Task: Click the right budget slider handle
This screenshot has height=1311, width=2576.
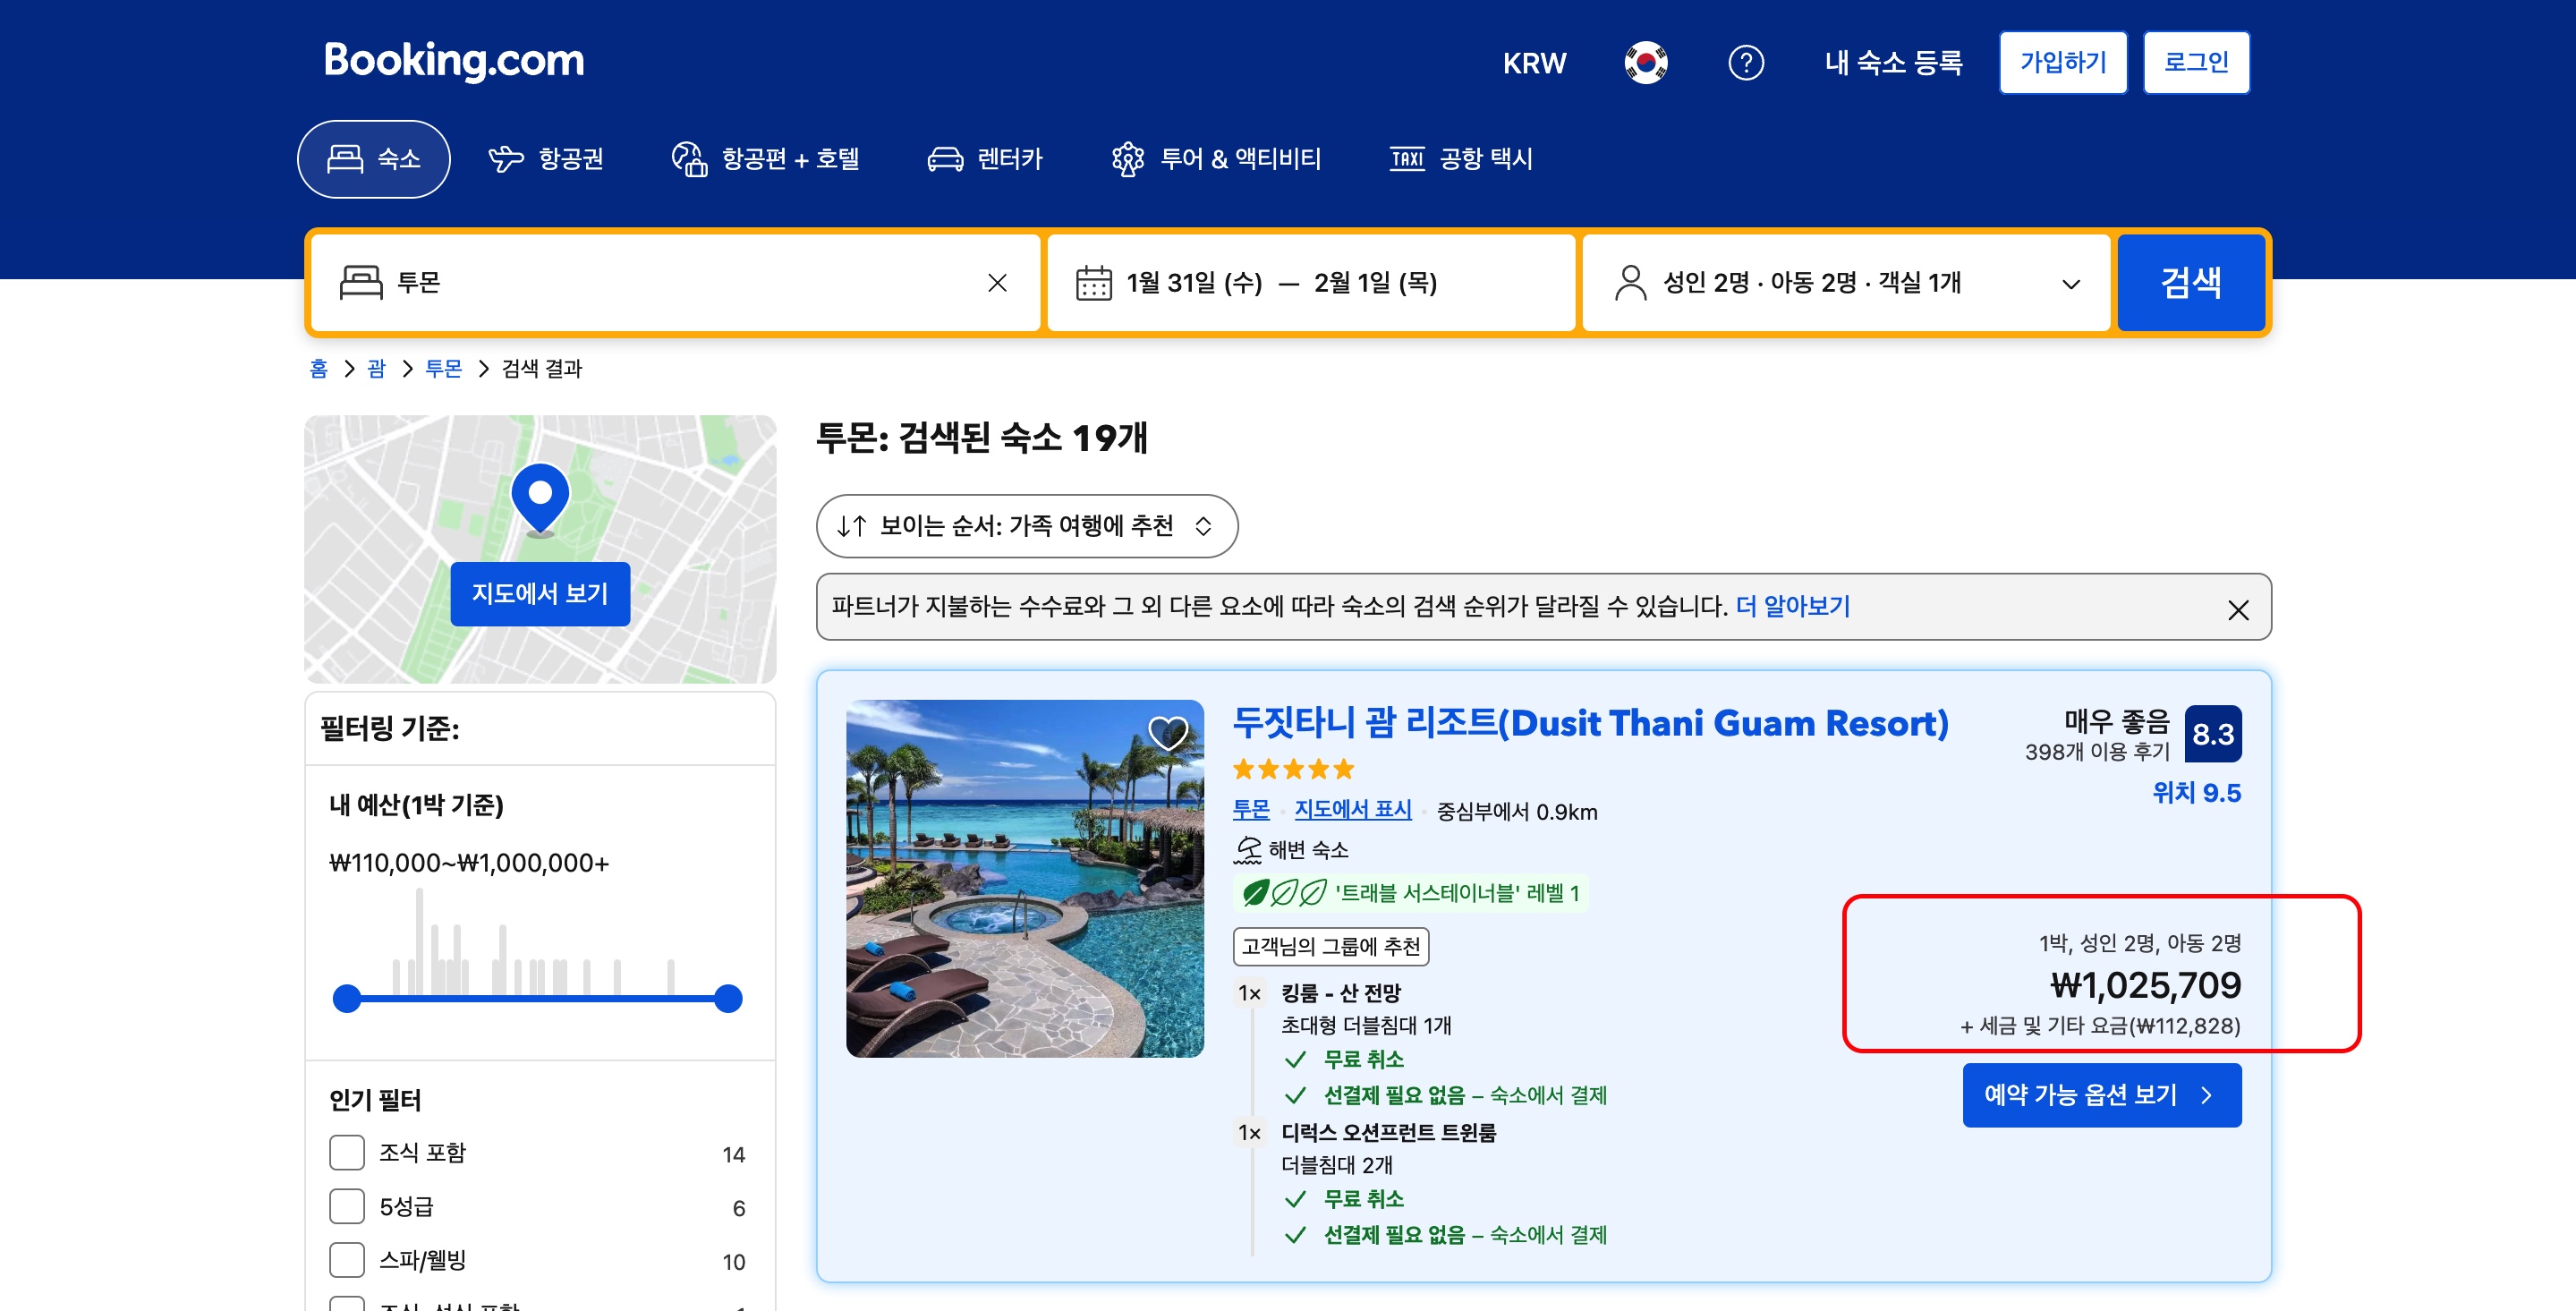Action: [x=728, y=998]
